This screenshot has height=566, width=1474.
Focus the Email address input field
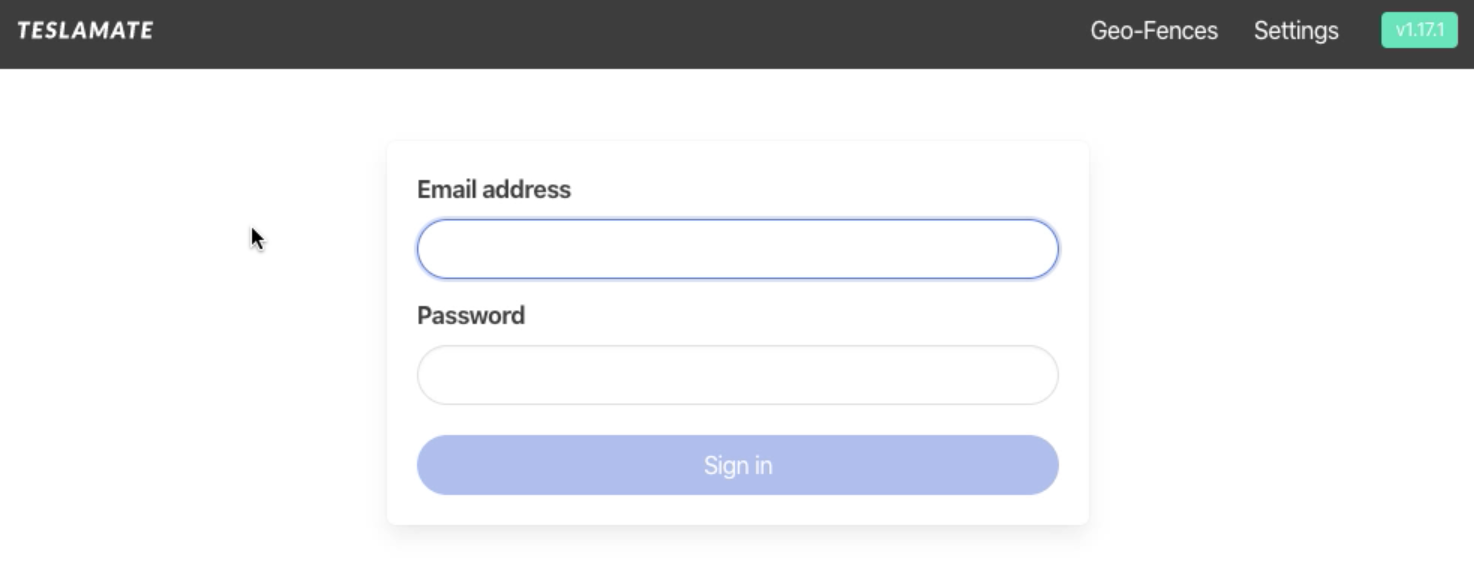[x=737, y=249]
